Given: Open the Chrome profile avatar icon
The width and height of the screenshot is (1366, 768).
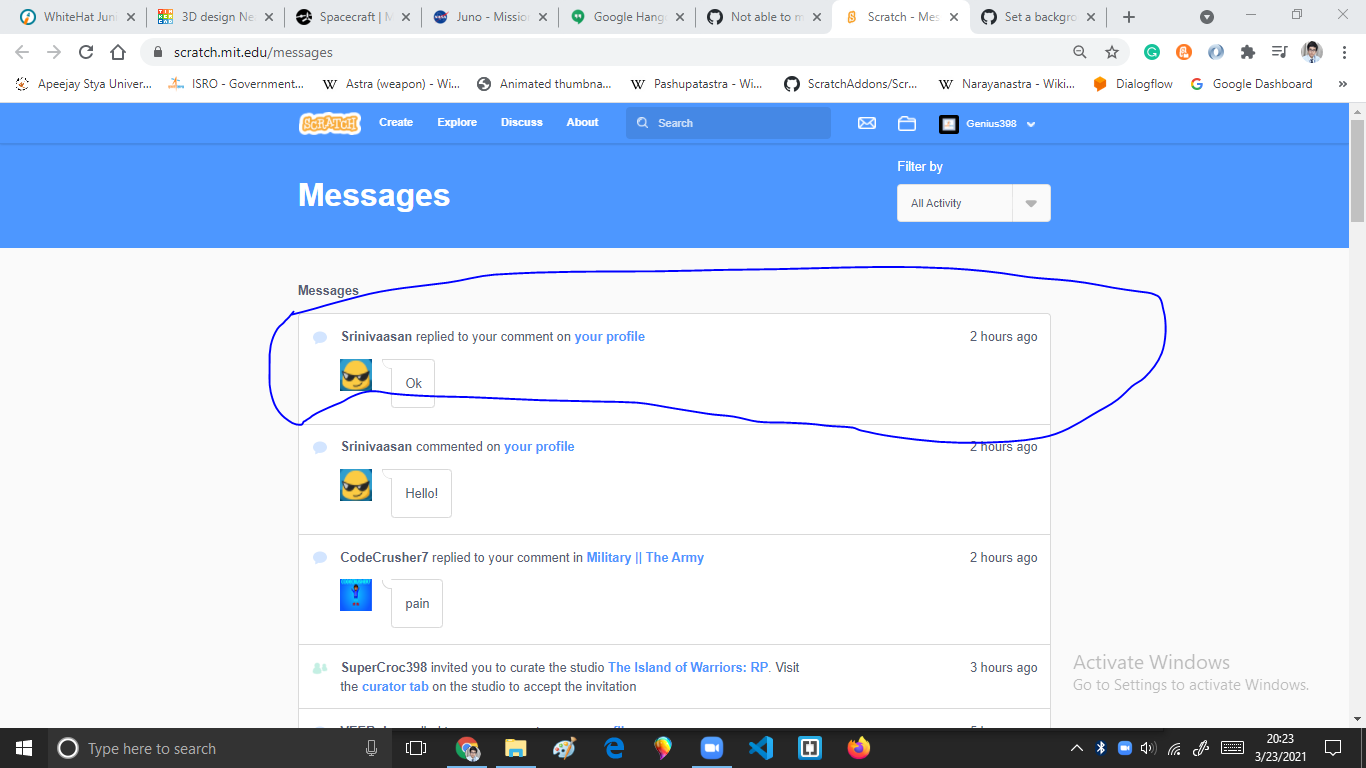Looking at the screenshot, I should [1310, 52].
